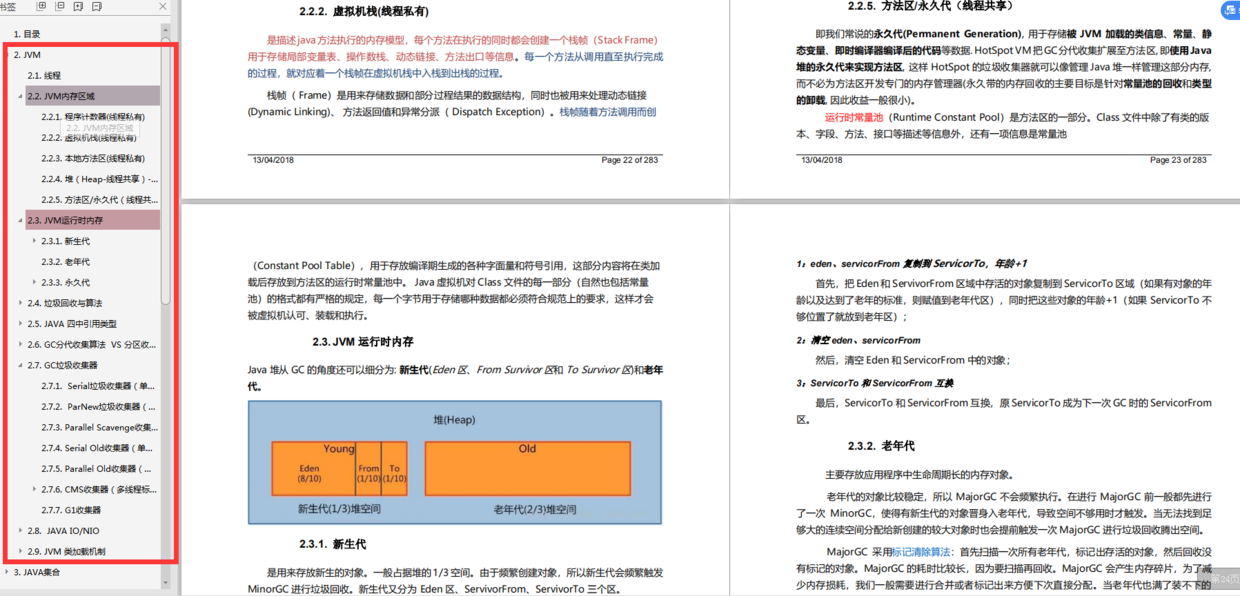Image resolution: width=1240 pixels, height=596 pixels.
Task: Expand the 2.8. JAVA IO/NIO bookmark
Action: [x=20, y=531]
